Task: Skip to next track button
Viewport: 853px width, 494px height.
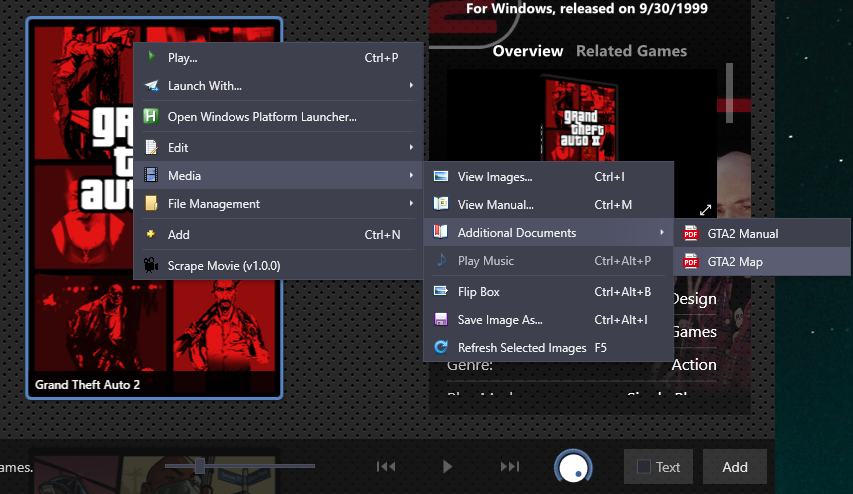Action: click(510, 466)
